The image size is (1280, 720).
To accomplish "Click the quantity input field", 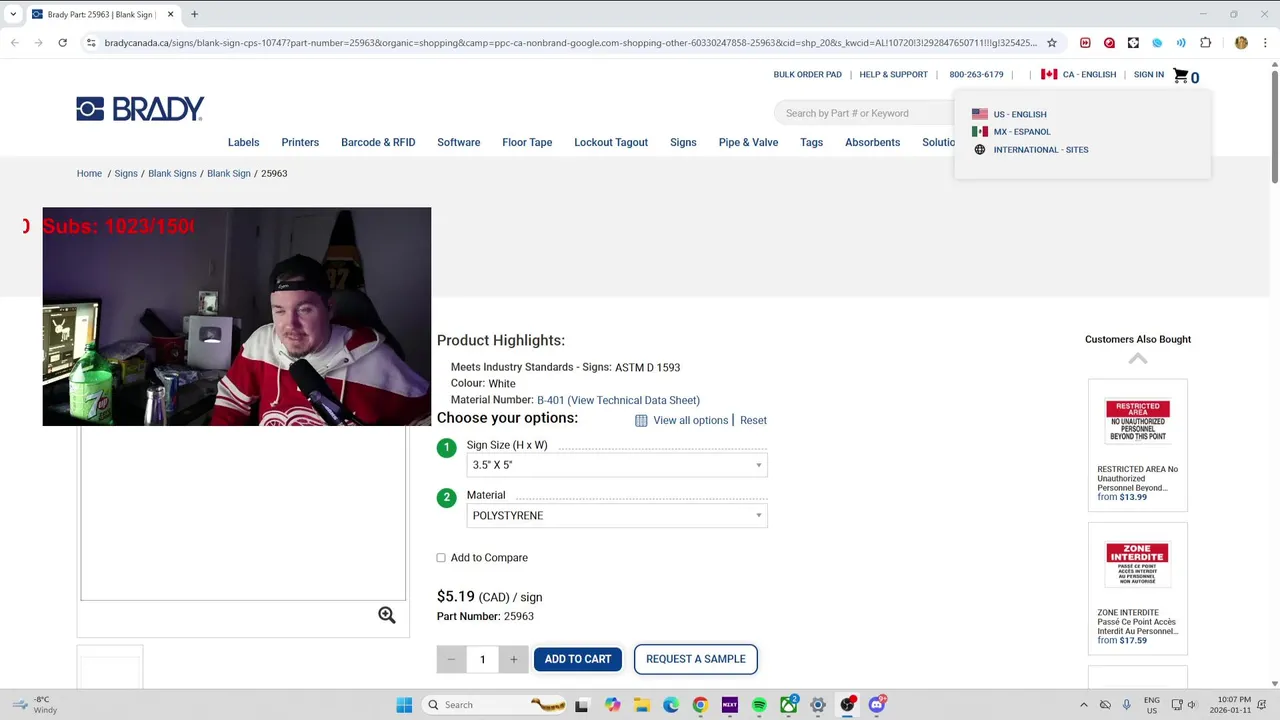I will [482, 659].
